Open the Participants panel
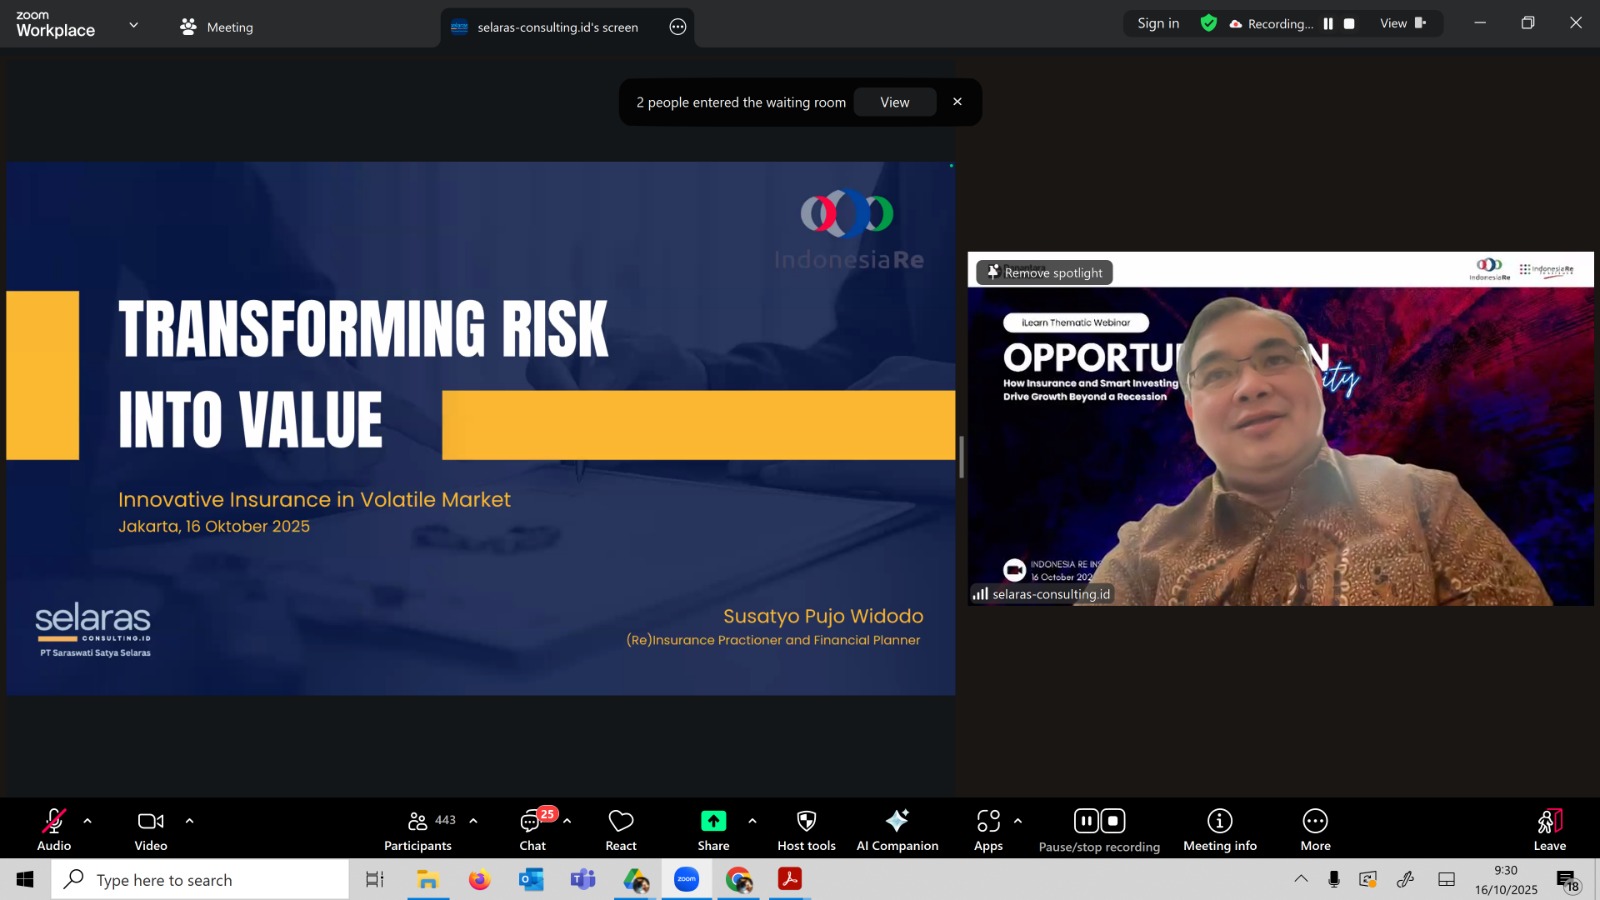The width and height of the screenshot is (1600, 900). tap(418, 830)
